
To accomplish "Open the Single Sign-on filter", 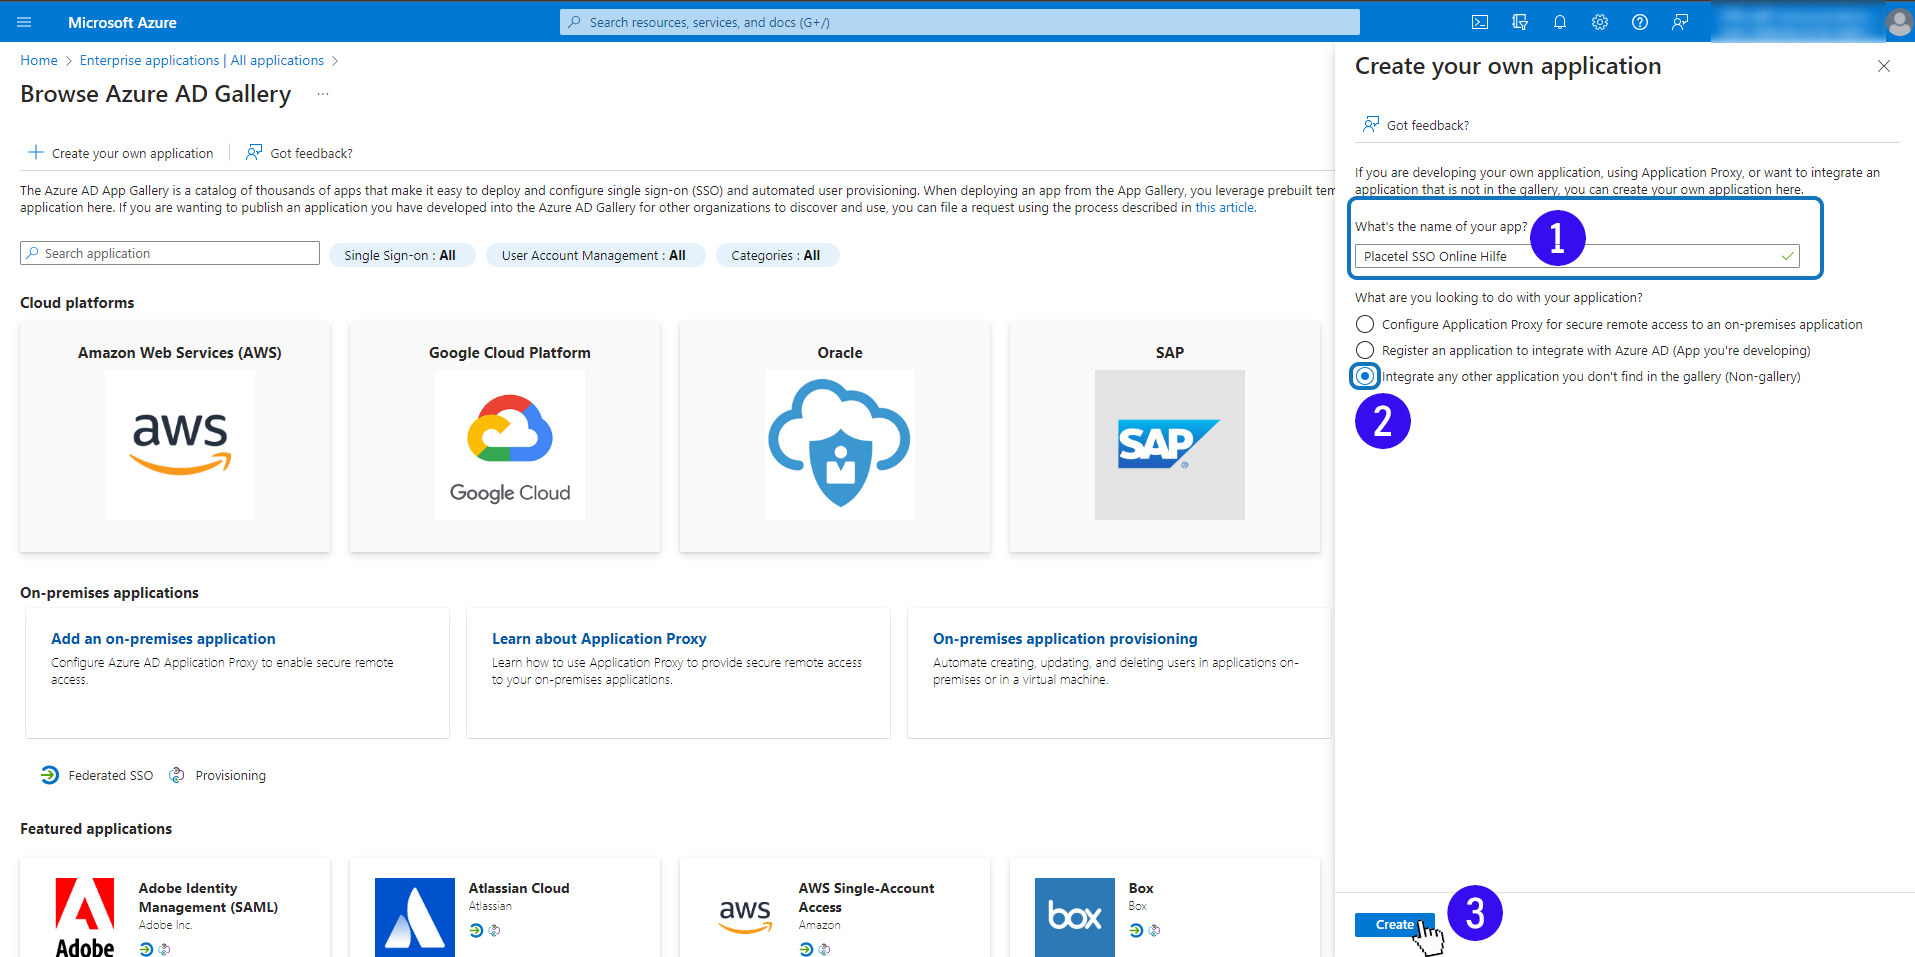I will [400, 255].
